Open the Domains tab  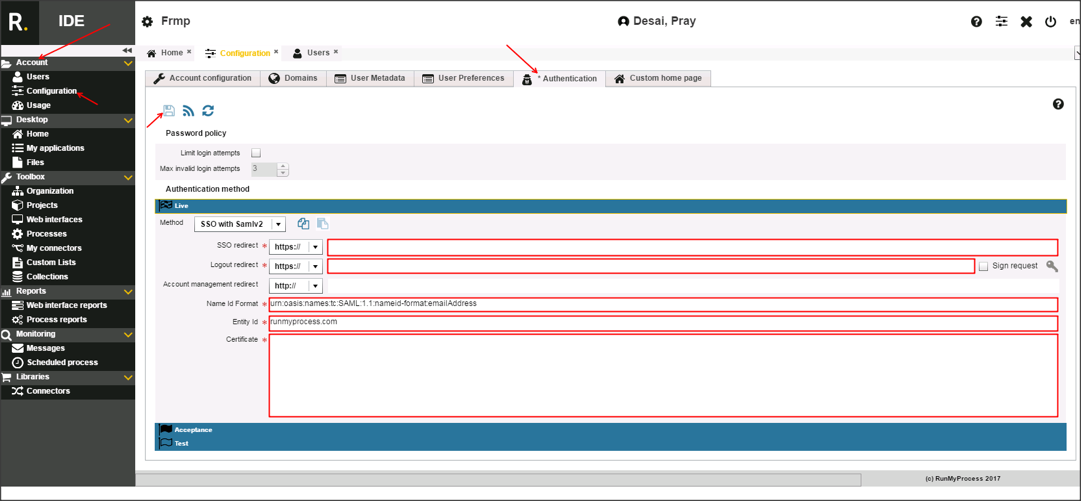293,78
